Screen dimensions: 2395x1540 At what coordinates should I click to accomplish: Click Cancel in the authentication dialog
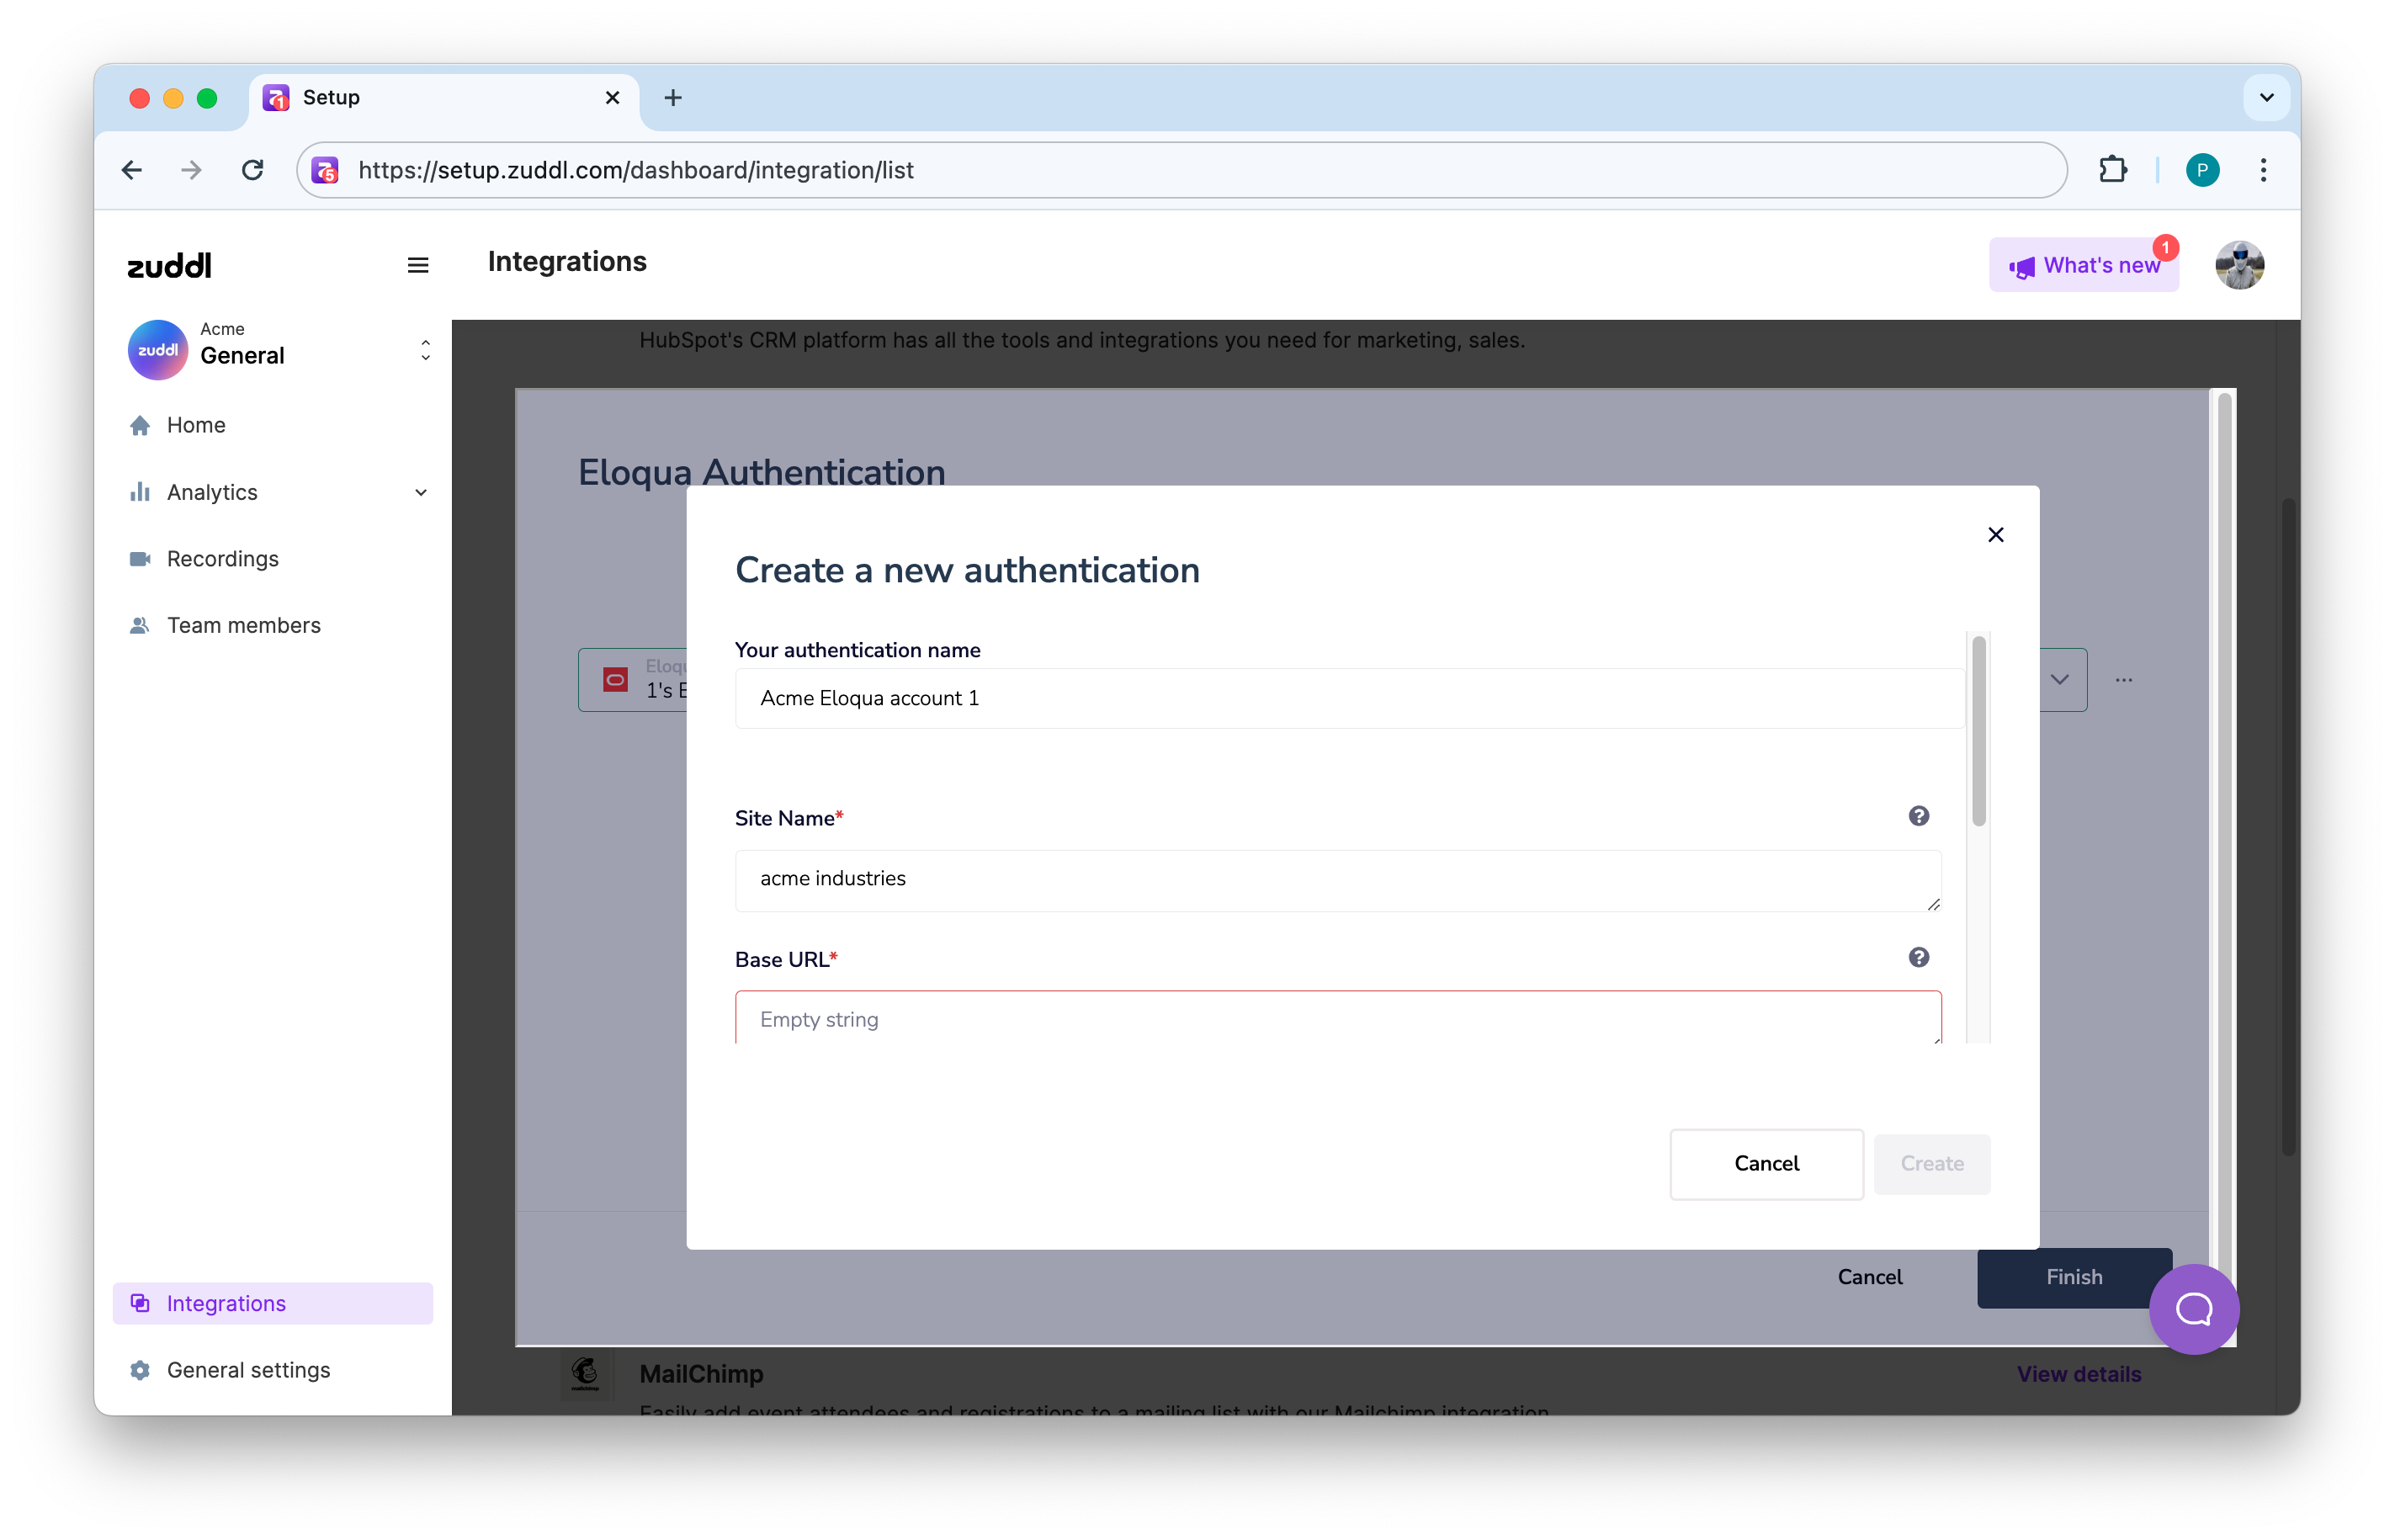click(1766, 1163)
